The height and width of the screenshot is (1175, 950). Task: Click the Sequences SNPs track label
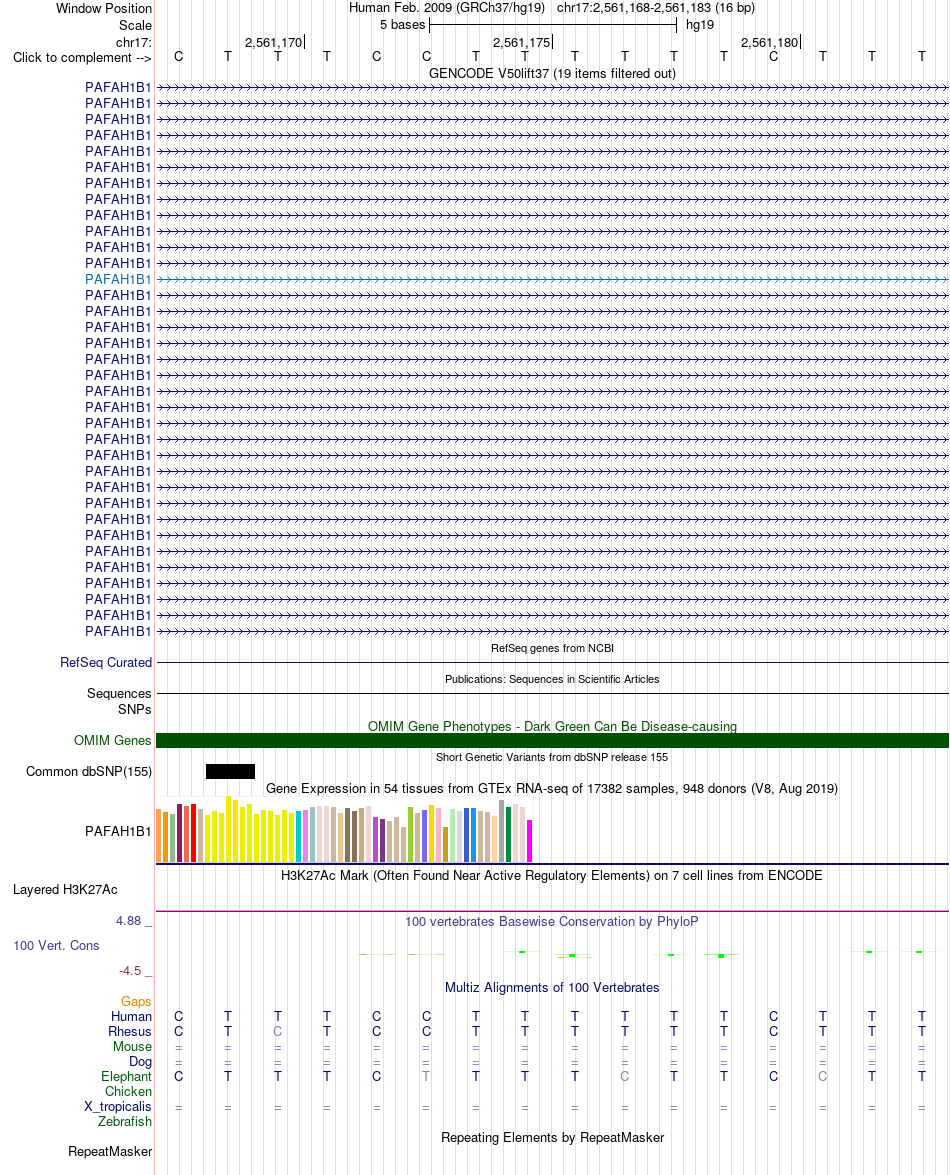(119, 701)
